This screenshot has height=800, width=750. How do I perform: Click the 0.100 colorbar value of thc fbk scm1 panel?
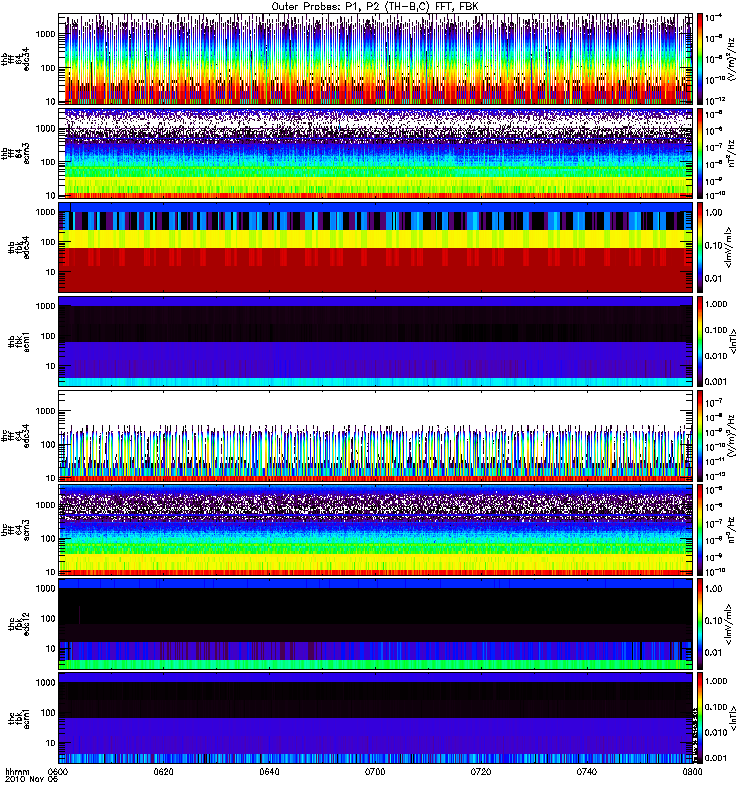(716, 707)
